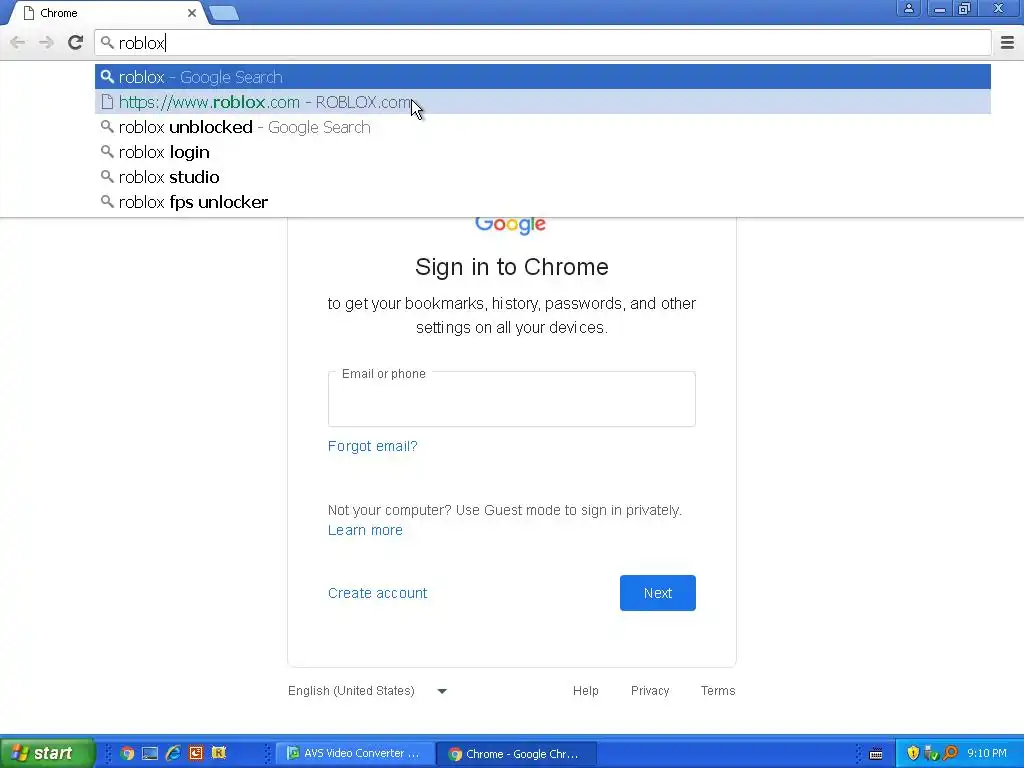This screenshot has height=768, width=1024.
Task: Click the security shield tray icon
Action: 913,753
